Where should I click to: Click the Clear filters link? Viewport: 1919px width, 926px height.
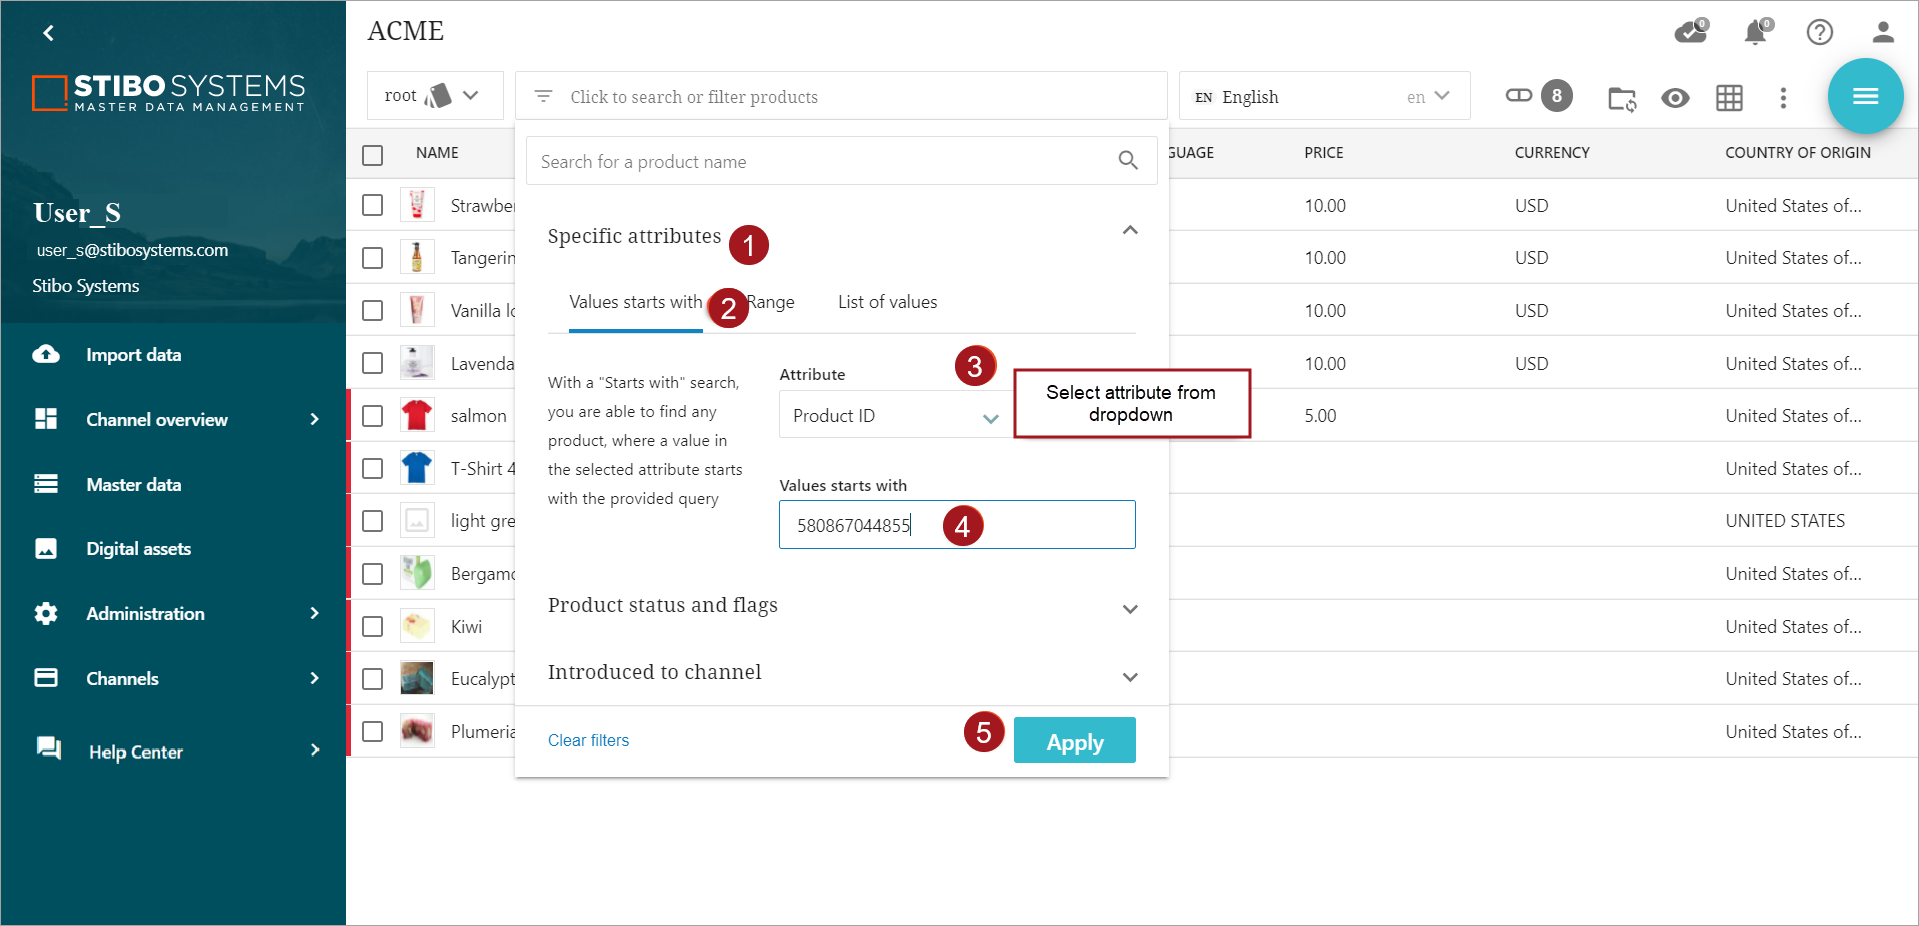588,741
